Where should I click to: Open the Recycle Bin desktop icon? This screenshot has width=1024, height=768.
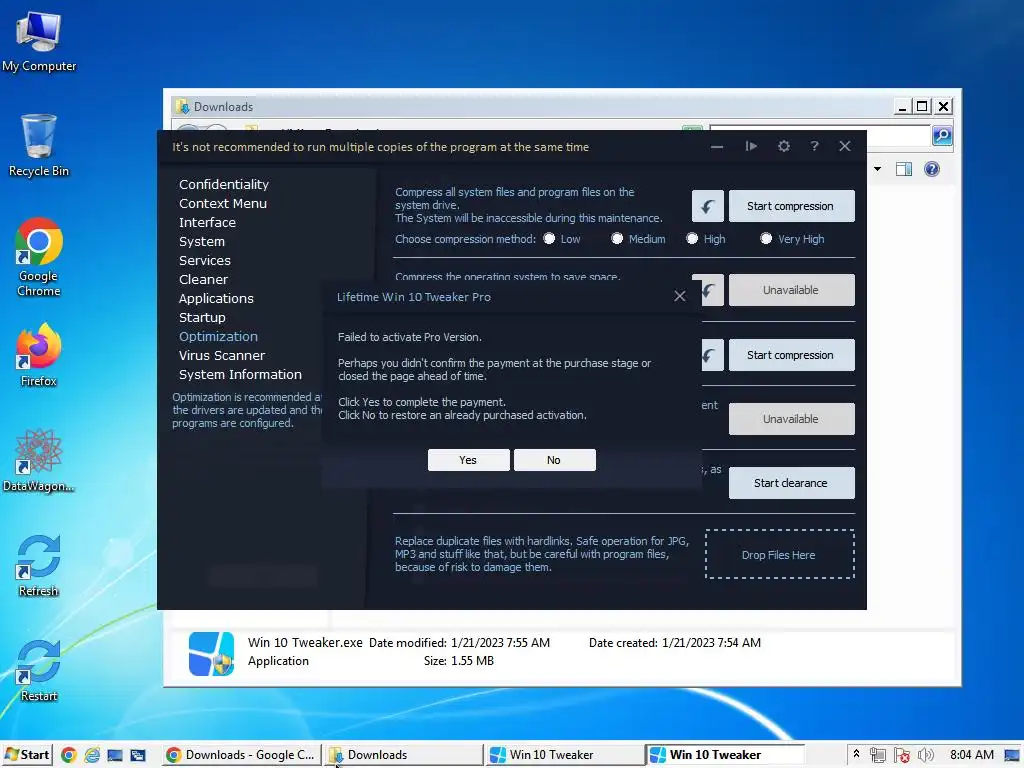39,145
